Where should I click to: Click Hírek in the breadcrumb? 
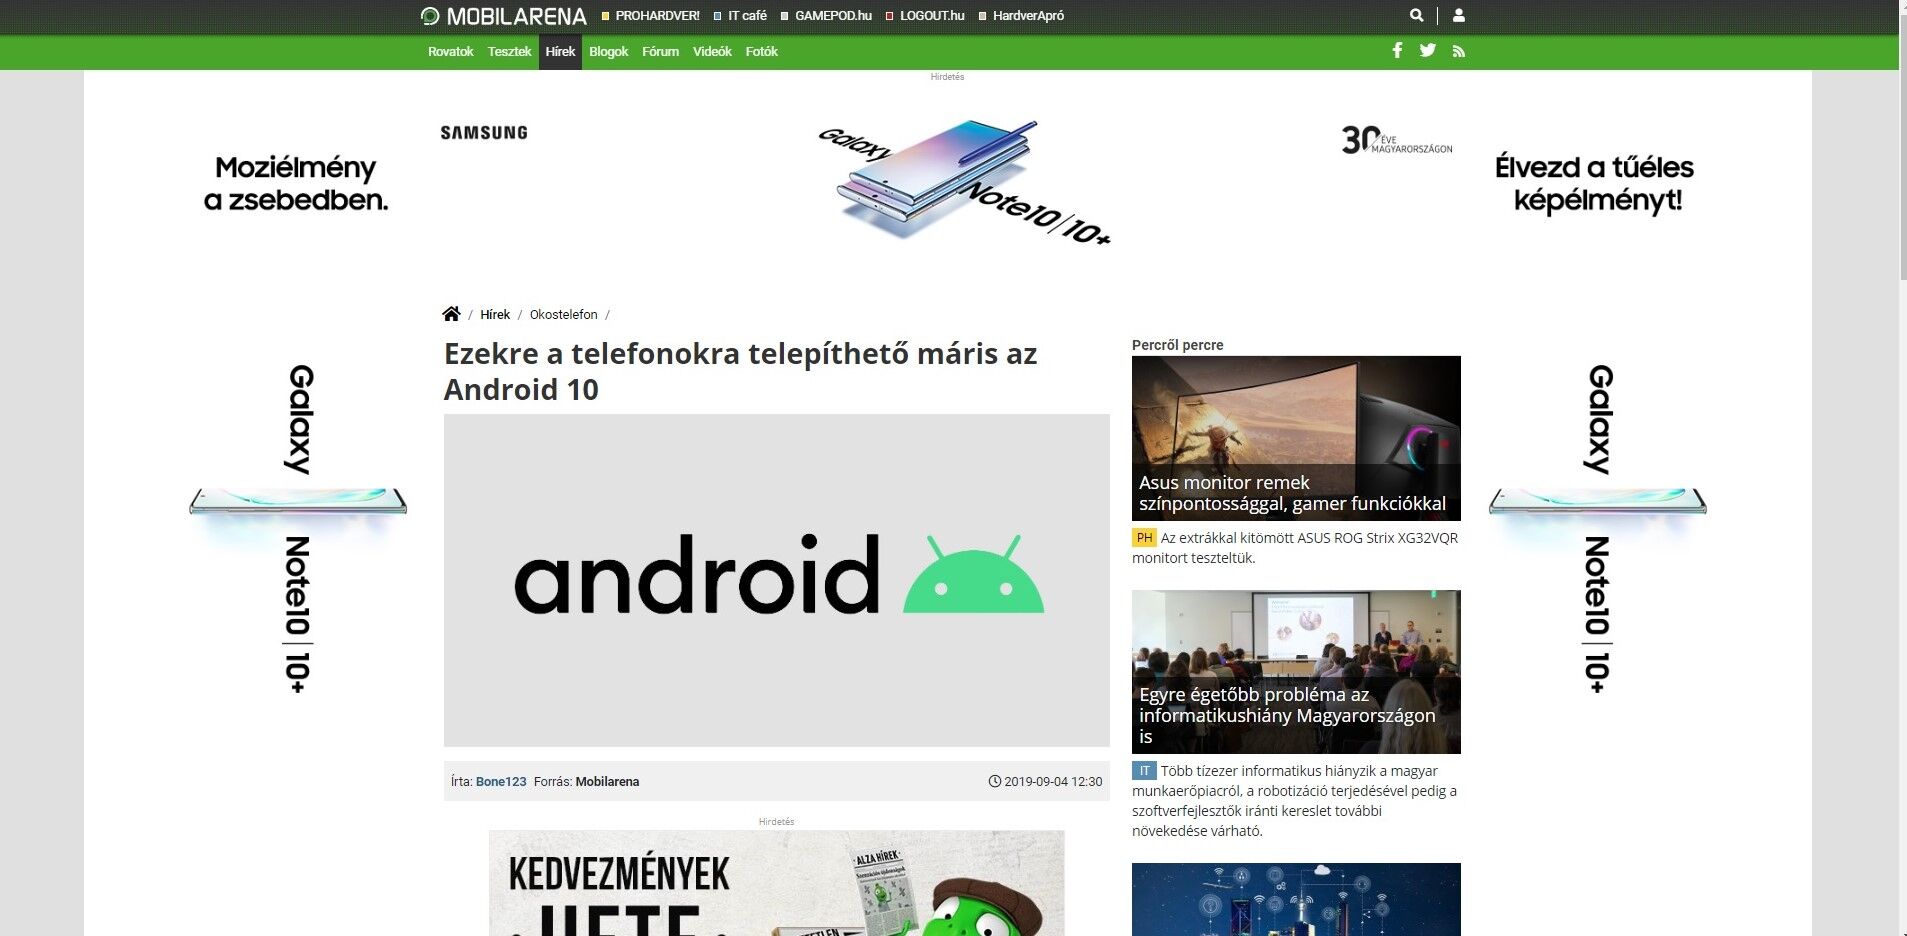pyautogui.click(x=495, y=314)
